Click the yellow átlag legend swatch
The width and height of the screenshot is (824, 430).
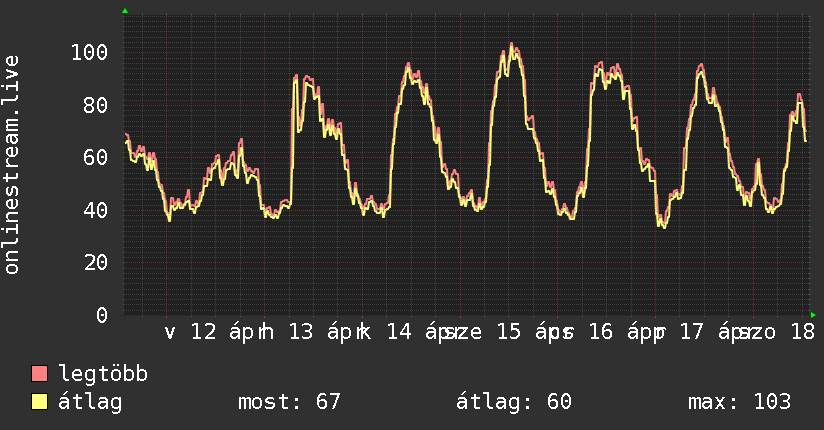(x=39, y=402)
